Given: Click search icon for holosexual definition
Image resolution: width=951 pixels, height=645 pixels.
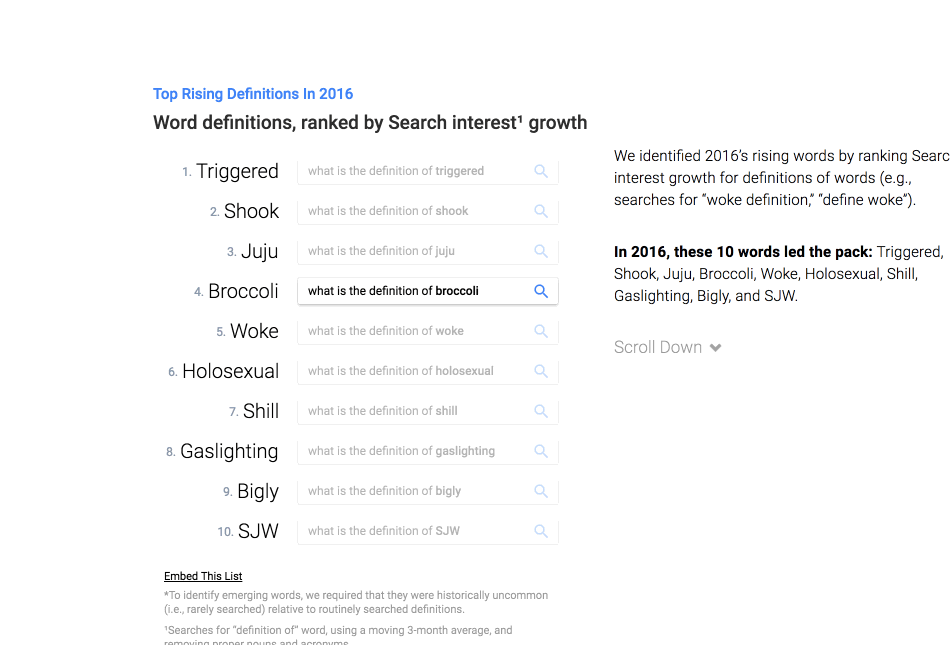Looking at the screenshot, I should point(541,371).
